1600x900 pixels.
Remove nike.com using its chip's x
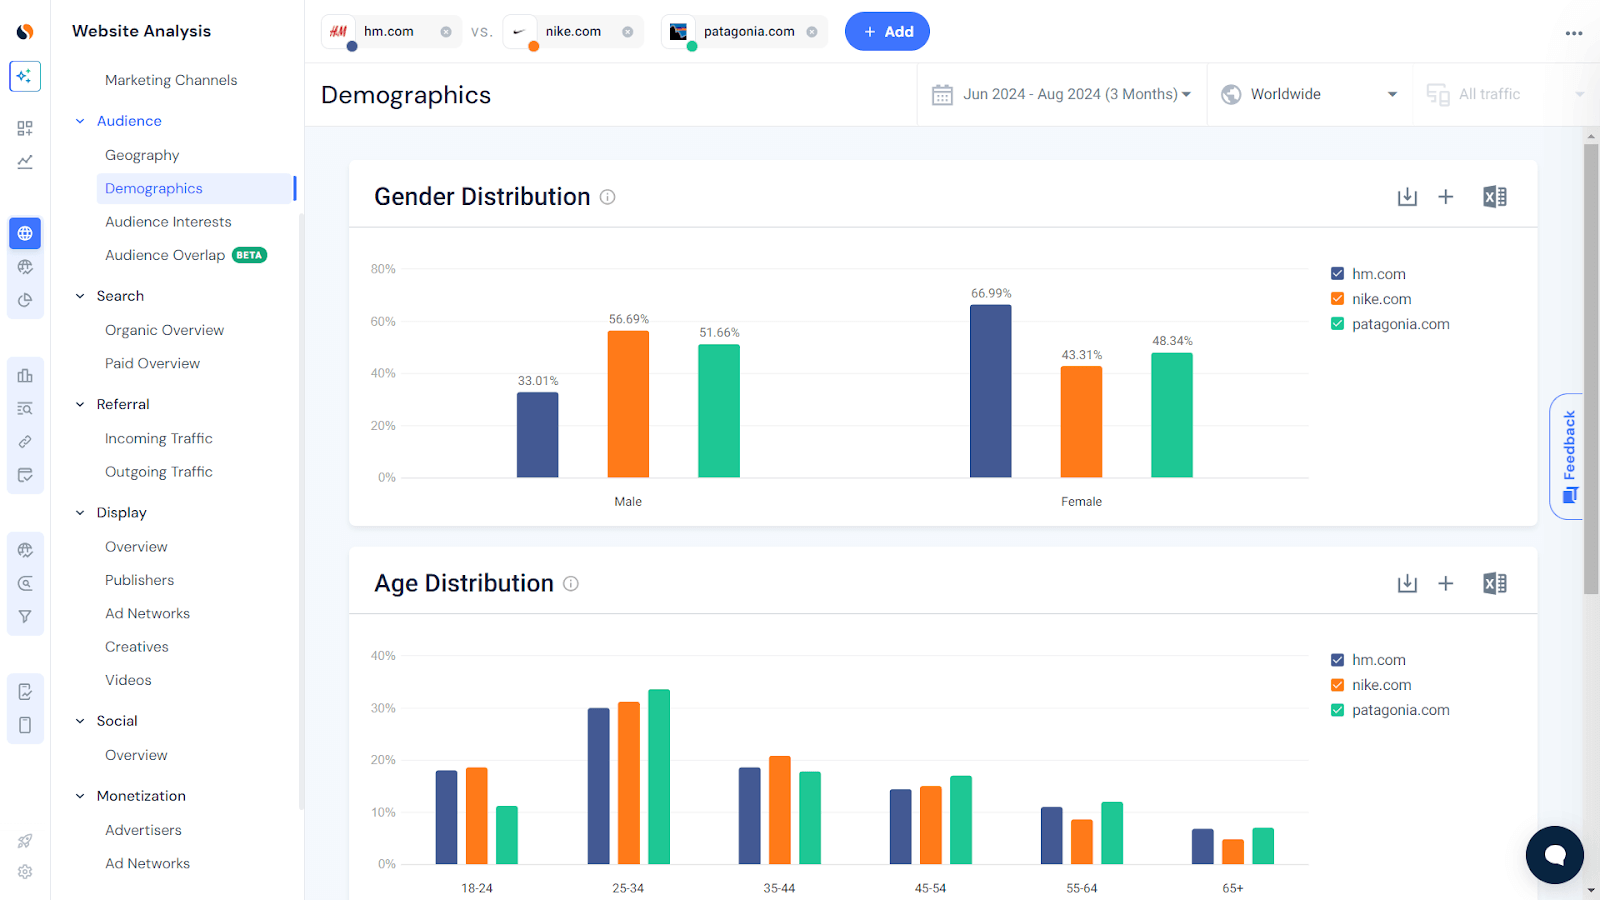(628, 31)
